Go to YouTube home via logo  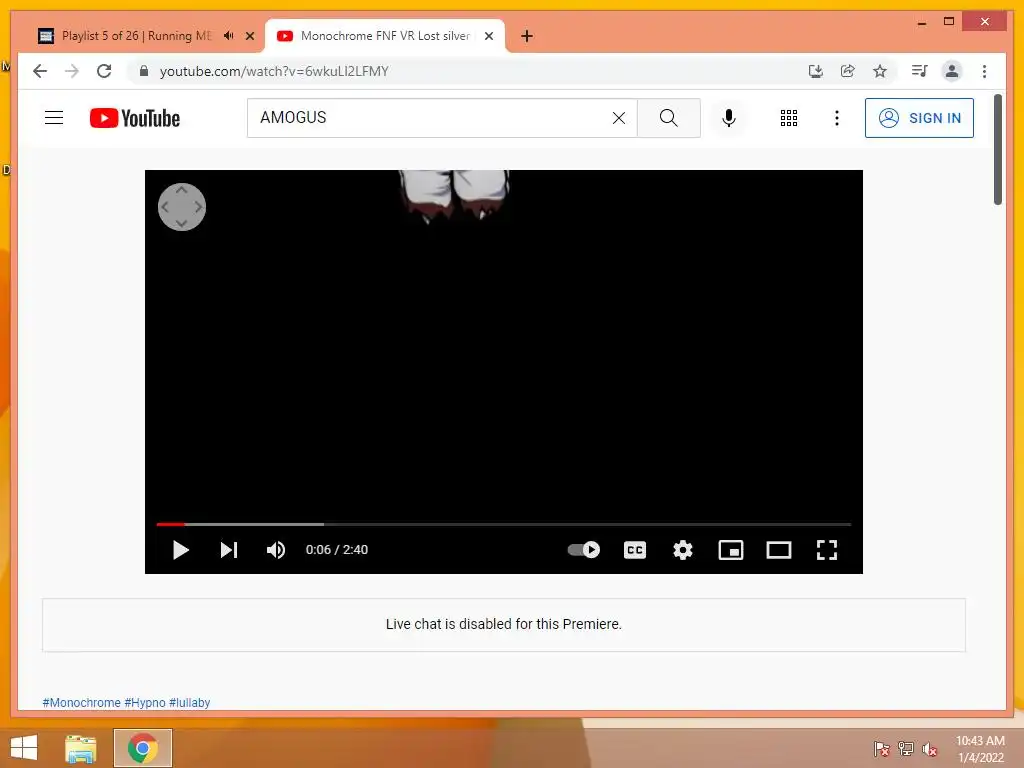point(135,118)
